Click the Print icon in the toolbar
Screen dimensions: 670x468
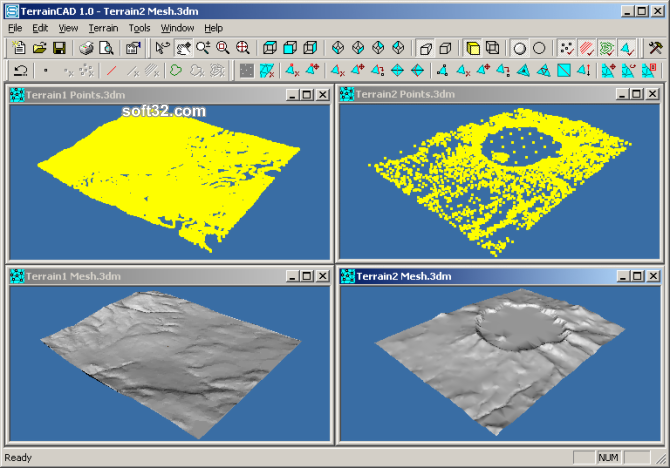coord(86,48)
